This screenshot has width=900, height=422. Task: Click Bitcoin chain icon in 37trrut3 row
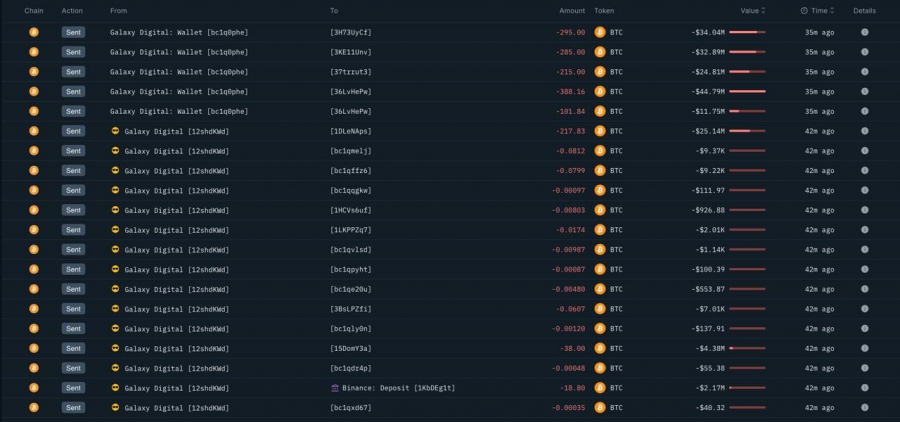tap(34, 72)
